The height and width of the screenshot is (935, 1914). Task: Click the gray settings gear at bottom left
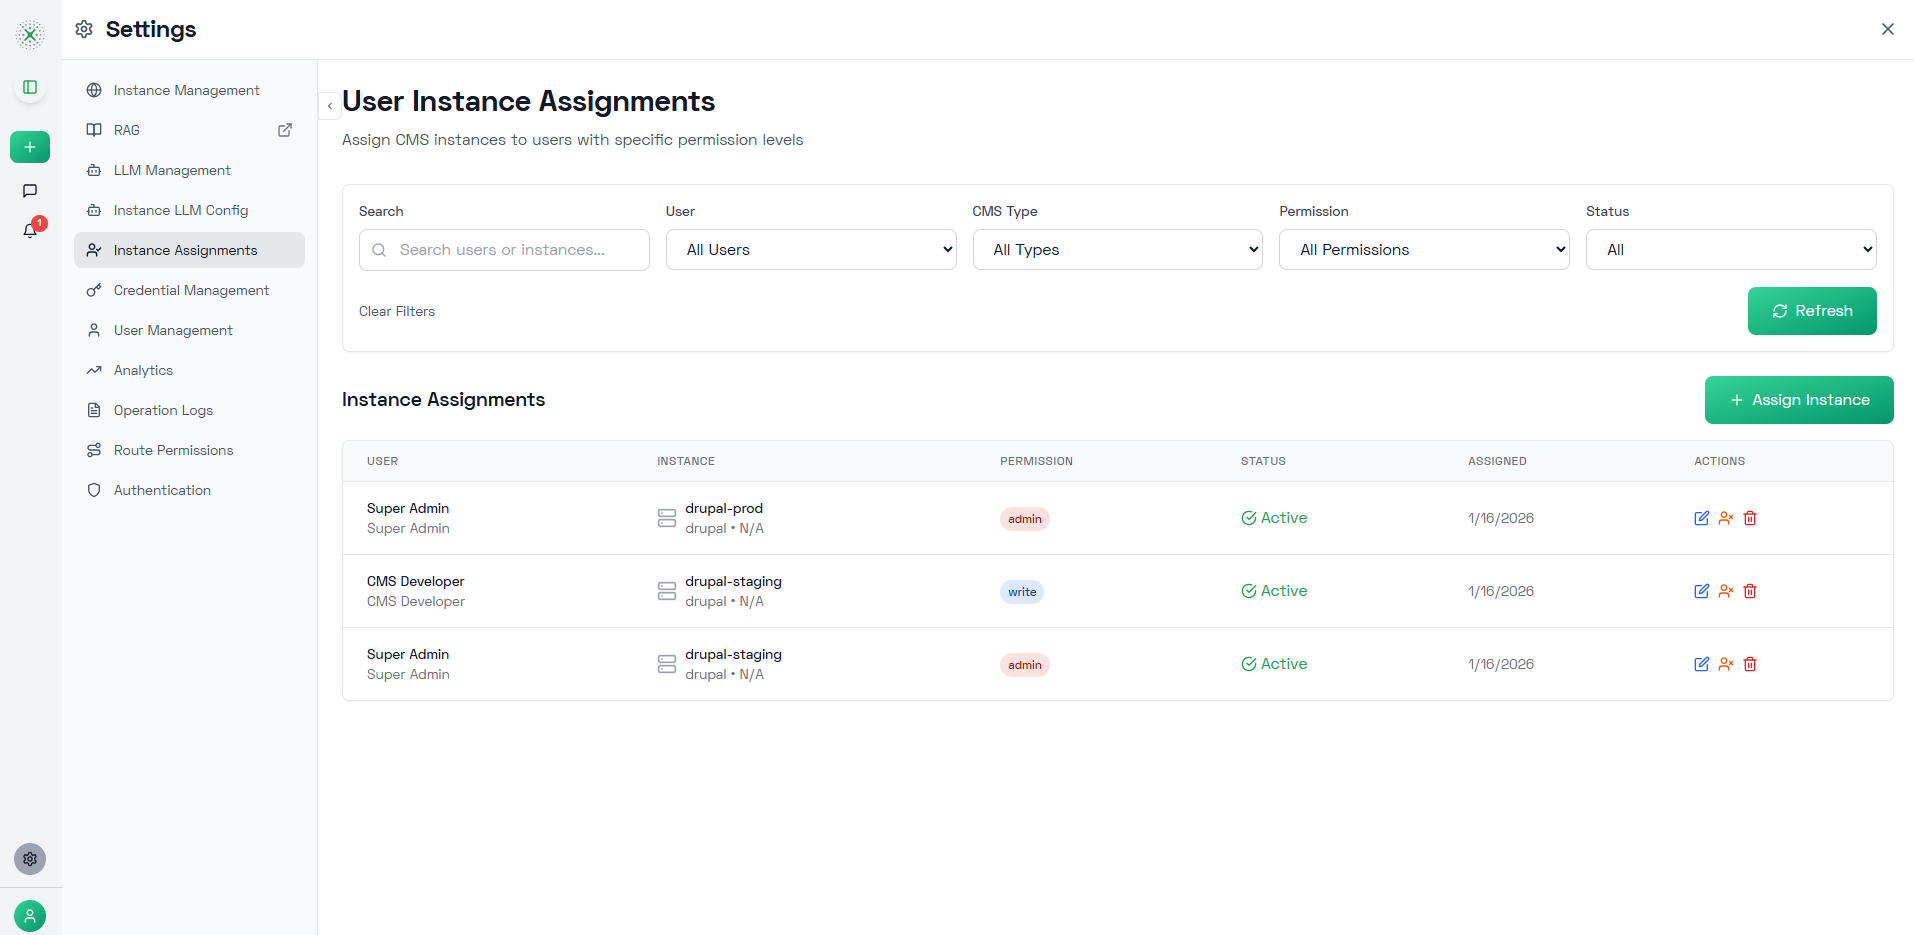pos(30,859)
